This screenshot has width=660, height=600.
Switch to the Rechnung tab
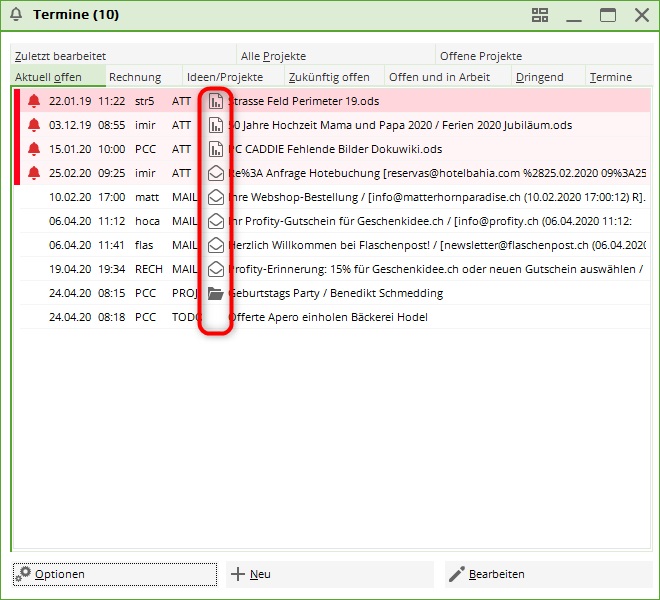tap(135, 77)
